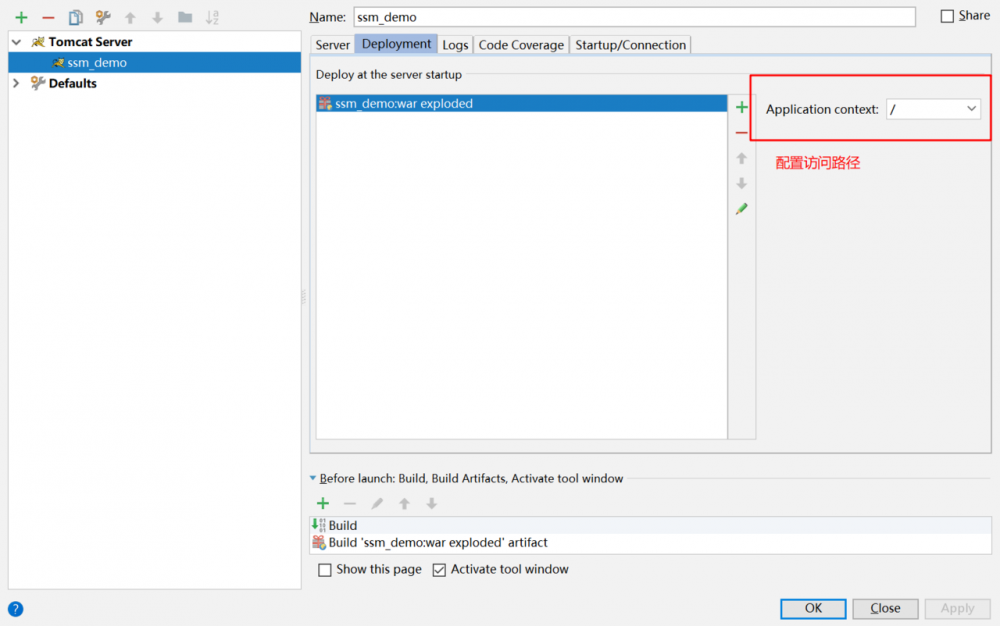
Task: Click the Name field containing ssm_demo
Action: click(x=634, y=17)
